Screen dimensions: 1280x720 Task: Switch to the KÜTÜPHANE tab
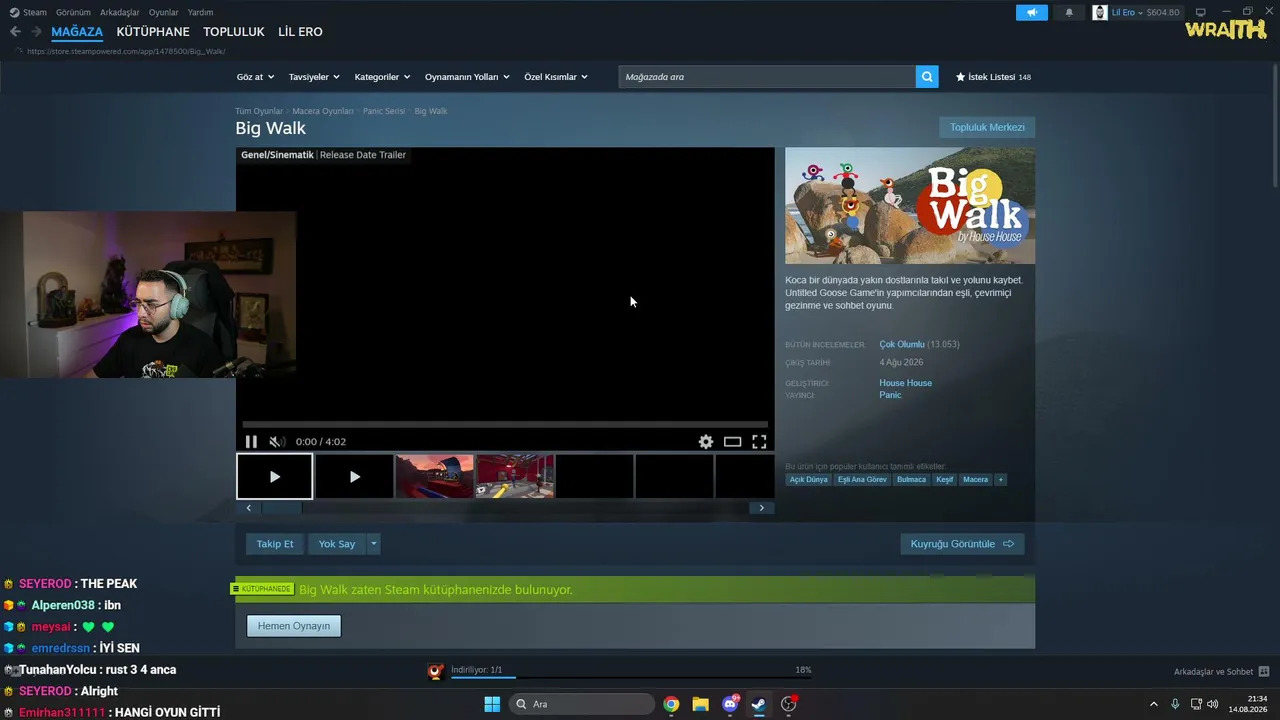point(153,32)
